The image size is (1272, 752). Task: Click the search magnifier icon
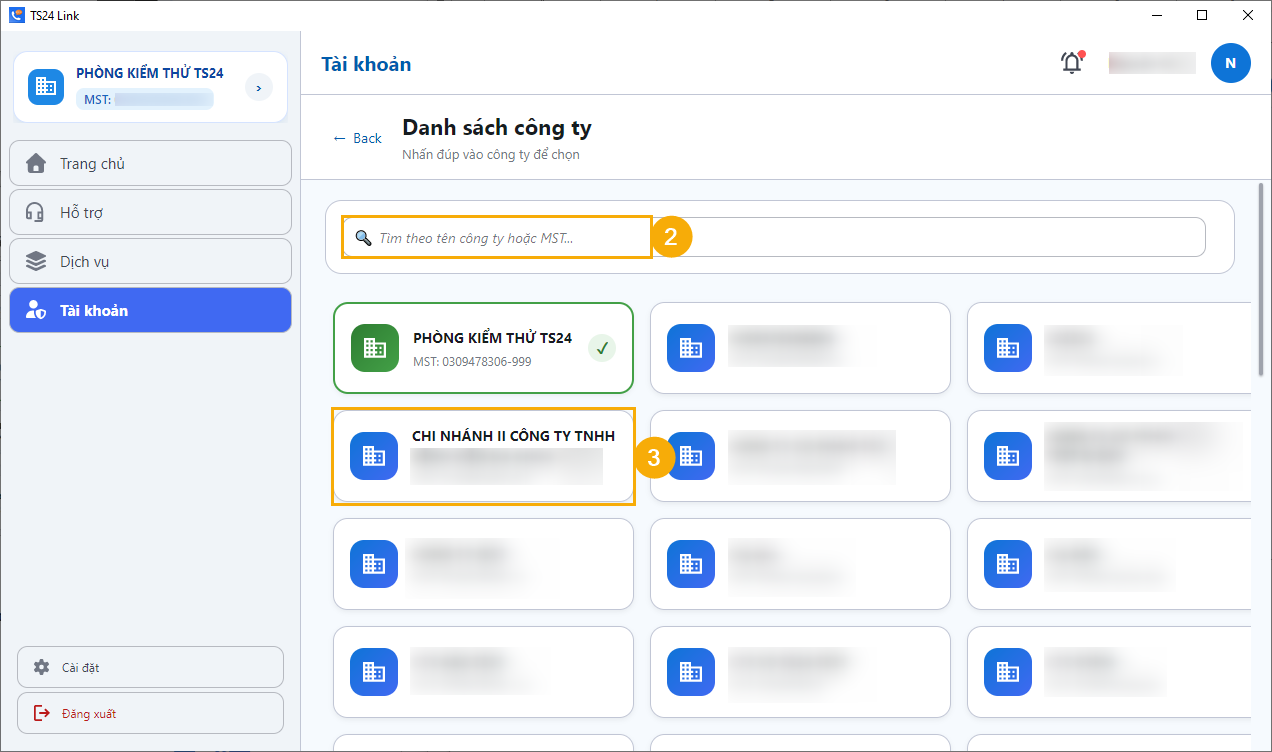363,238
